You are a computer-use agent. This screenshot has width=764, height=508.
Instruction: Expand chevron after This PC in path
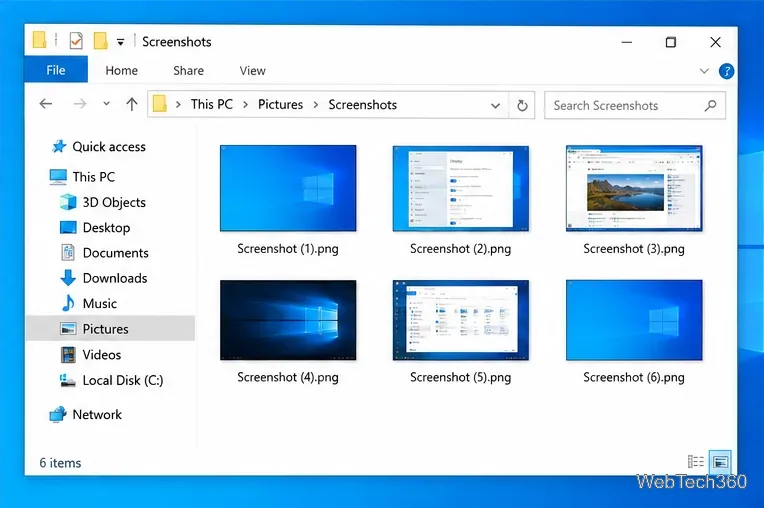pyautogui.click(x=245, y=105)
